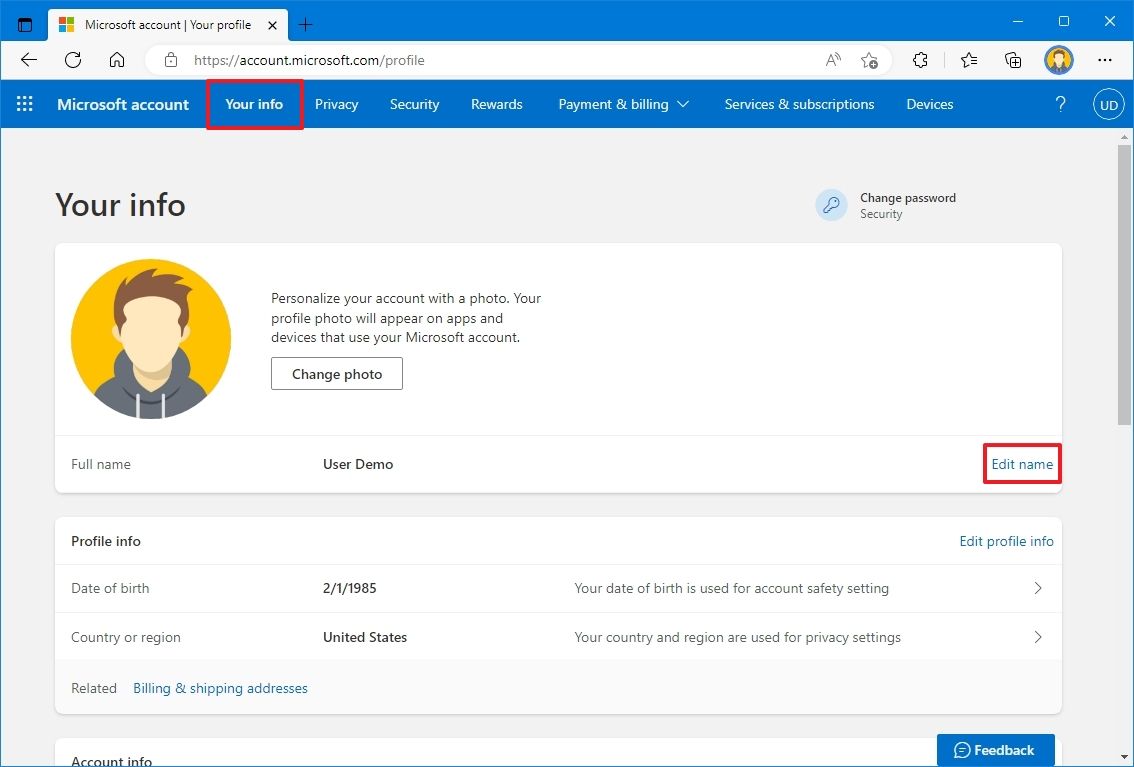The width and height of the screenshot is (1134, 767).
Task: Select the Rewards navigation item
Action: (x=496, y=103)
